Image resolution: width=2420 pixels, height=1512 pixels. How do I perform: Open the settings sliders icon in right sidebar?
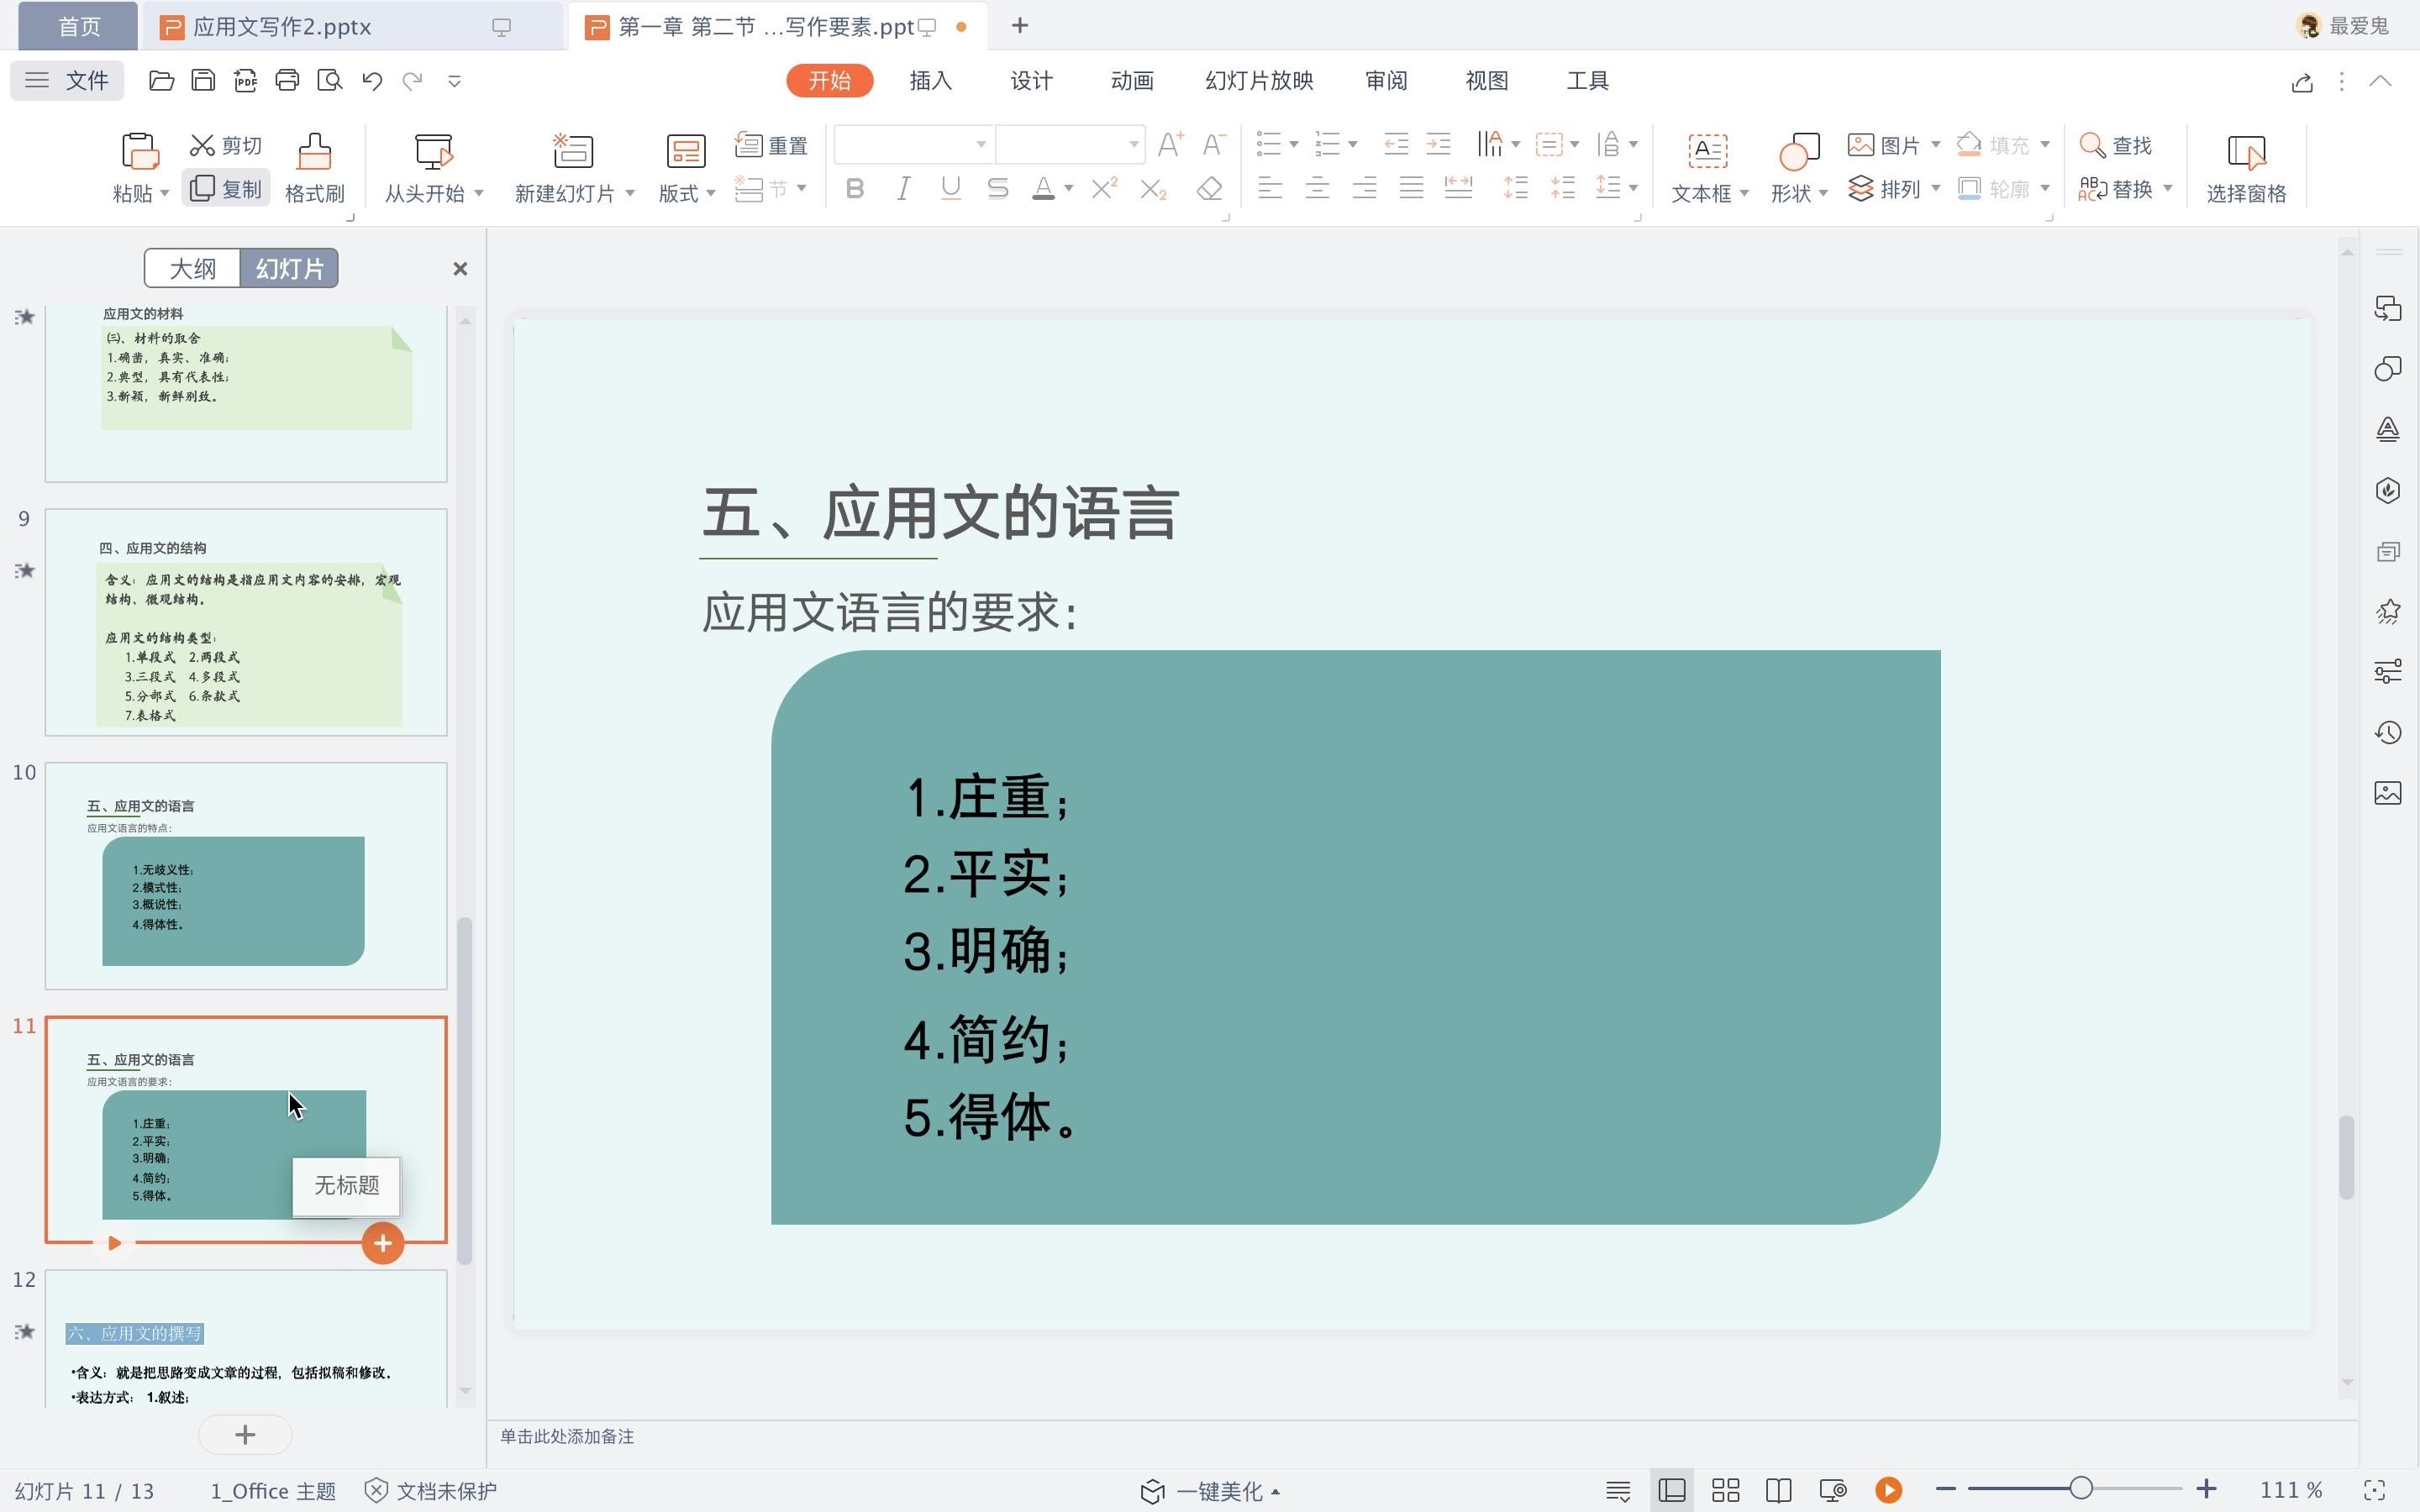(2388, 671)
